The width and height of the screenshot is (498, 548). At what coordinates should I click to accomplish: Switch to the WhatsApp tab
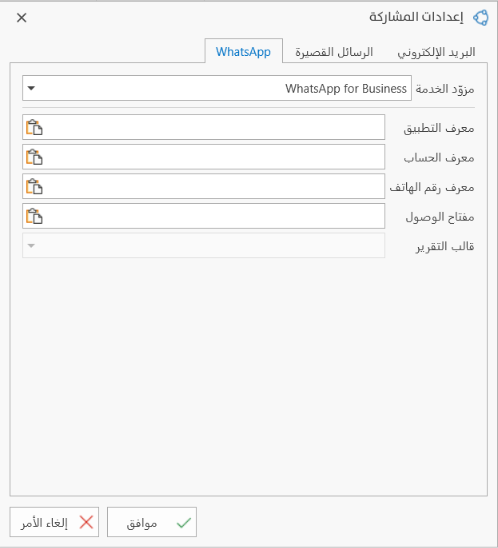pos(244,51)
